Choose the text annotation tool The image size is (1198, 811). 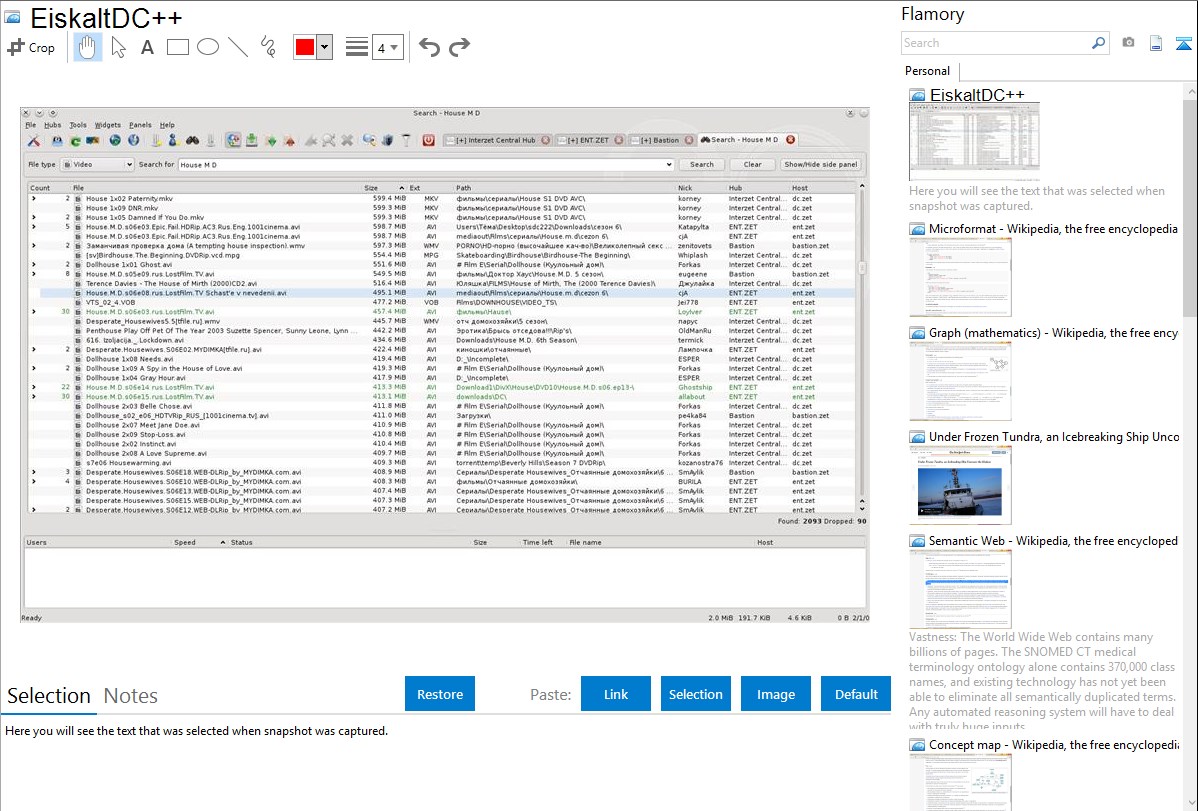coord(147,47)
